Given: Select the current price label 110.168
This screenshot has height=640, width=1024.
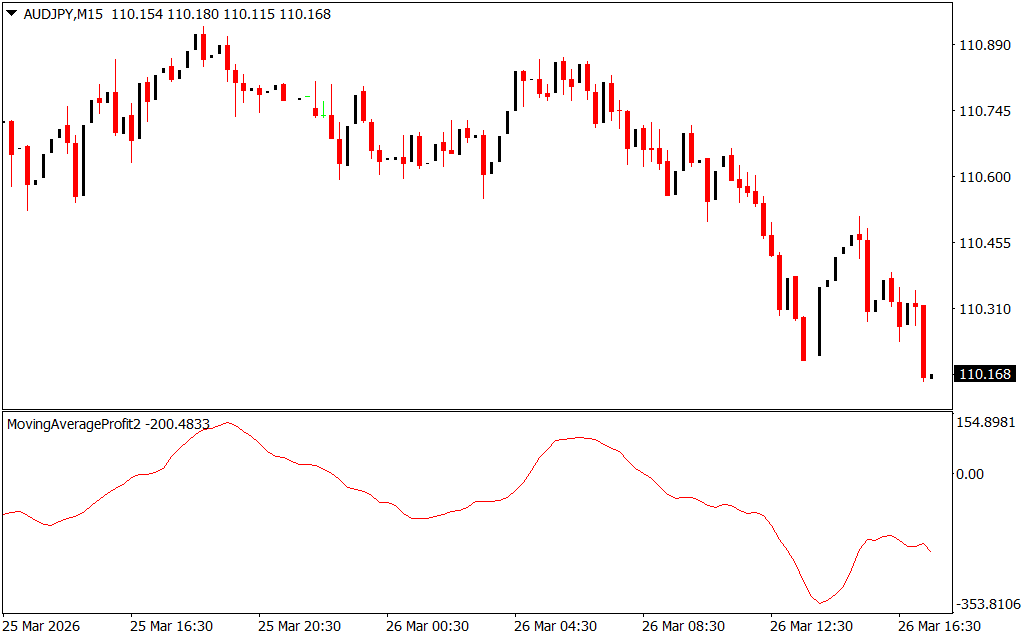Looking at the screenshot, I should [x=985, y=375].
